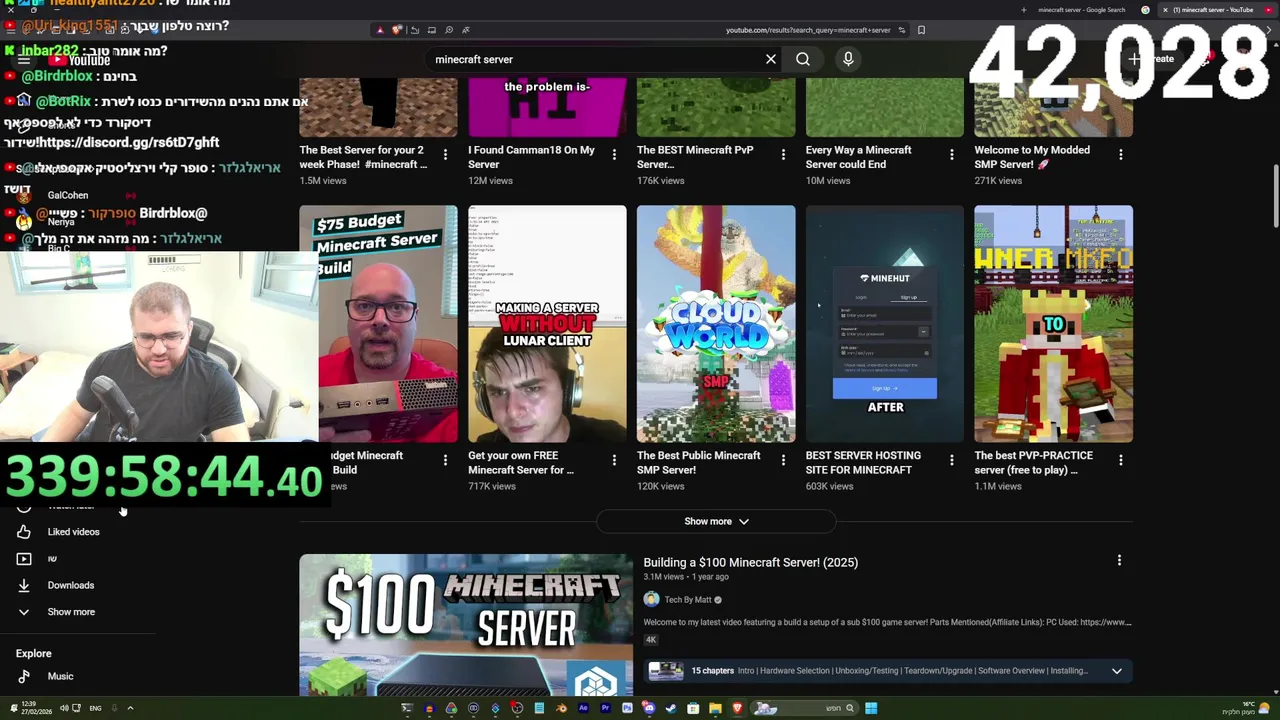The image size is (1280, 720).
Task: Open options for 'I Found Camman18 On My Server'
Action: pos(614,155)
